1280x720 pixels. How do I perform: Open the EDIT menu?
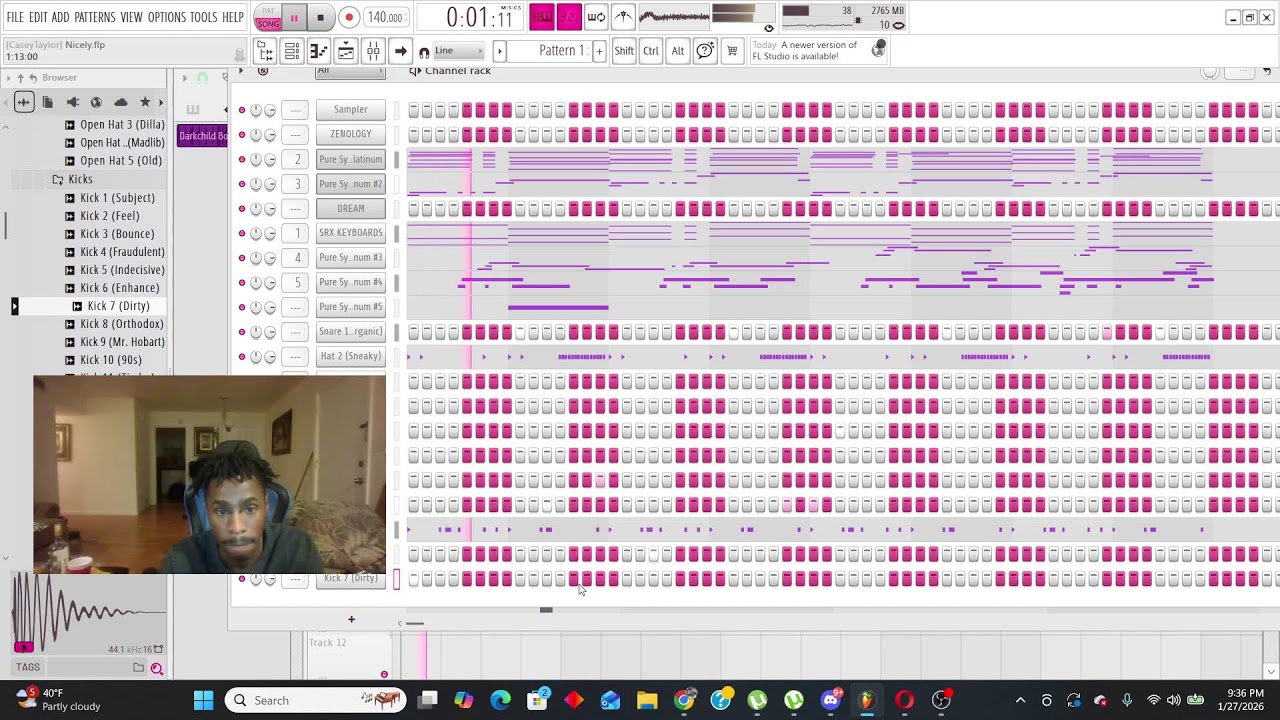click(x=38, y=17)
